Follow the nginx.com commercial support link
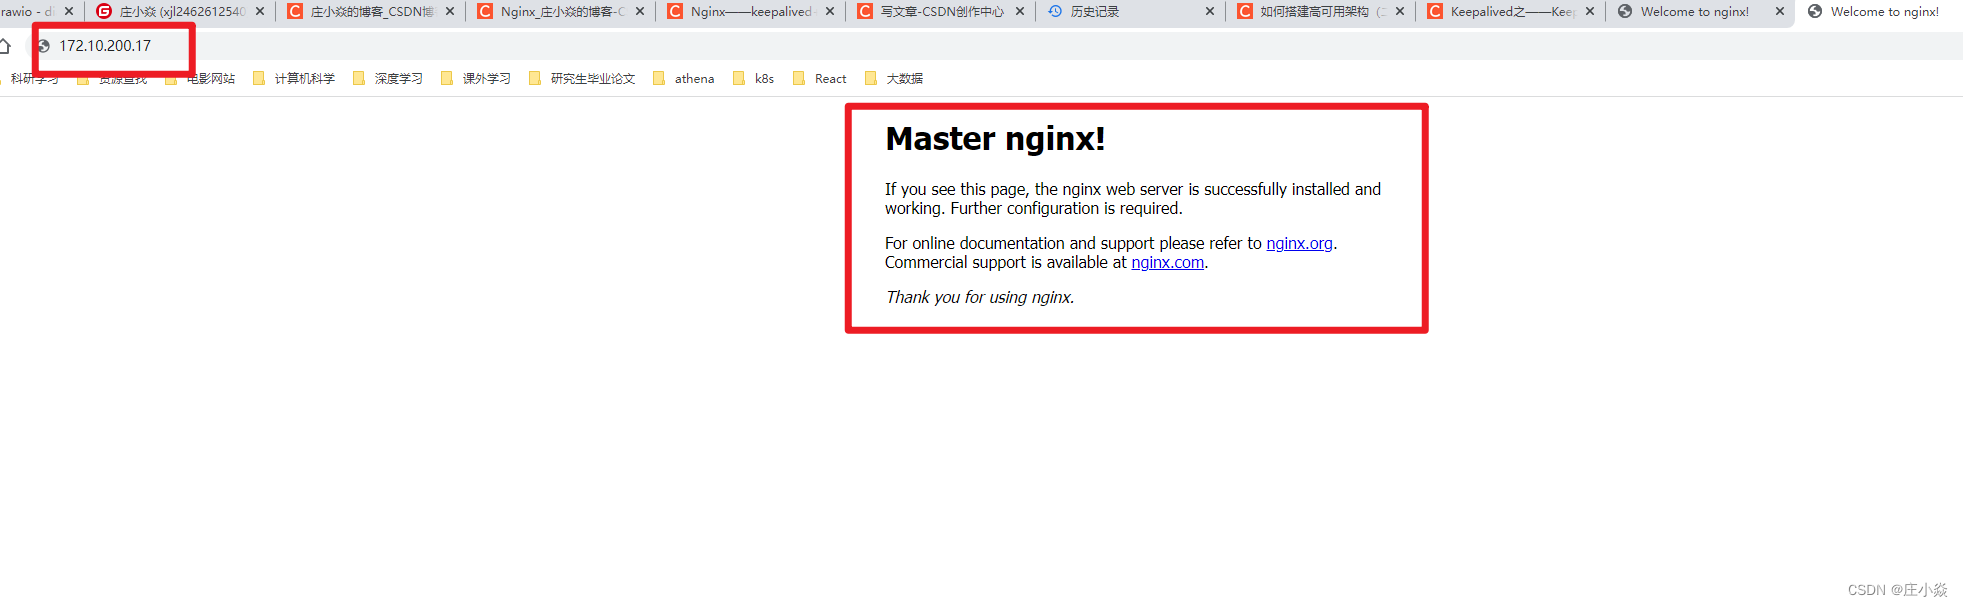The image size is (1963, 607). pyautogui.click(x=1167, y=262)
